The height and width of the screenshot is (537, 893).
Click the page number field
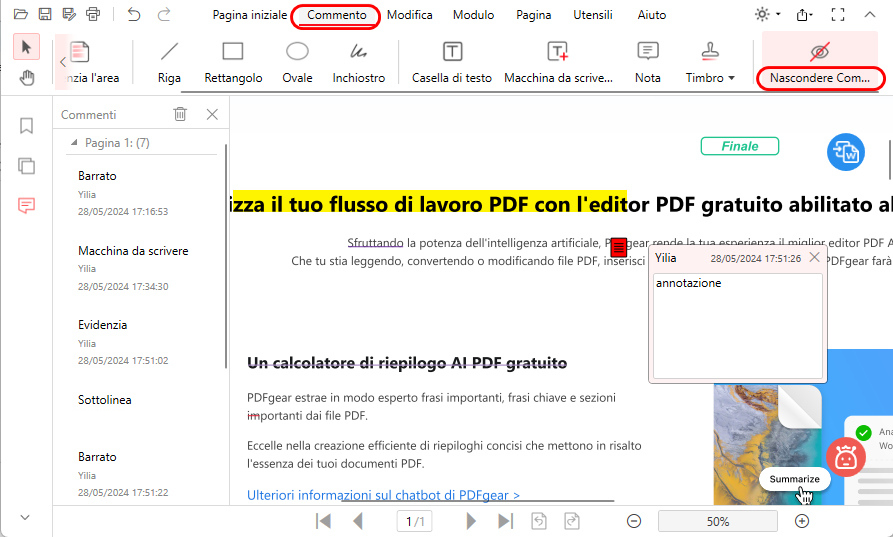click(x=415, y=521)
